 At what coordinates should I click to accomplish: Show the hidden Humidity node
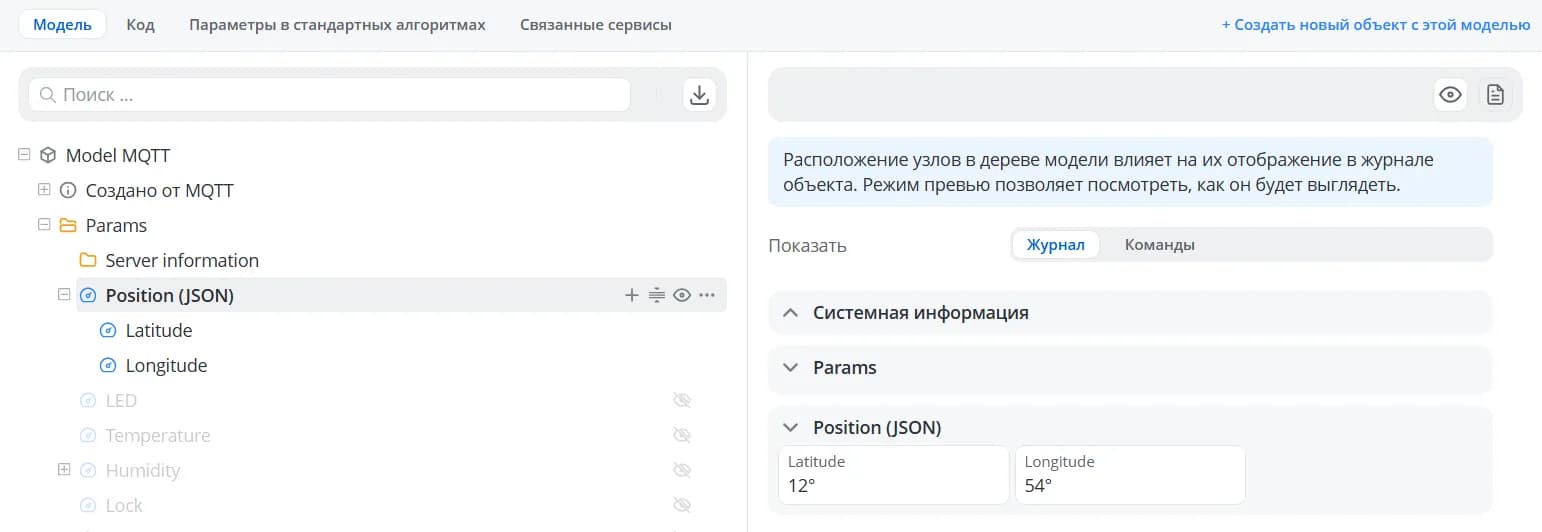682,470
